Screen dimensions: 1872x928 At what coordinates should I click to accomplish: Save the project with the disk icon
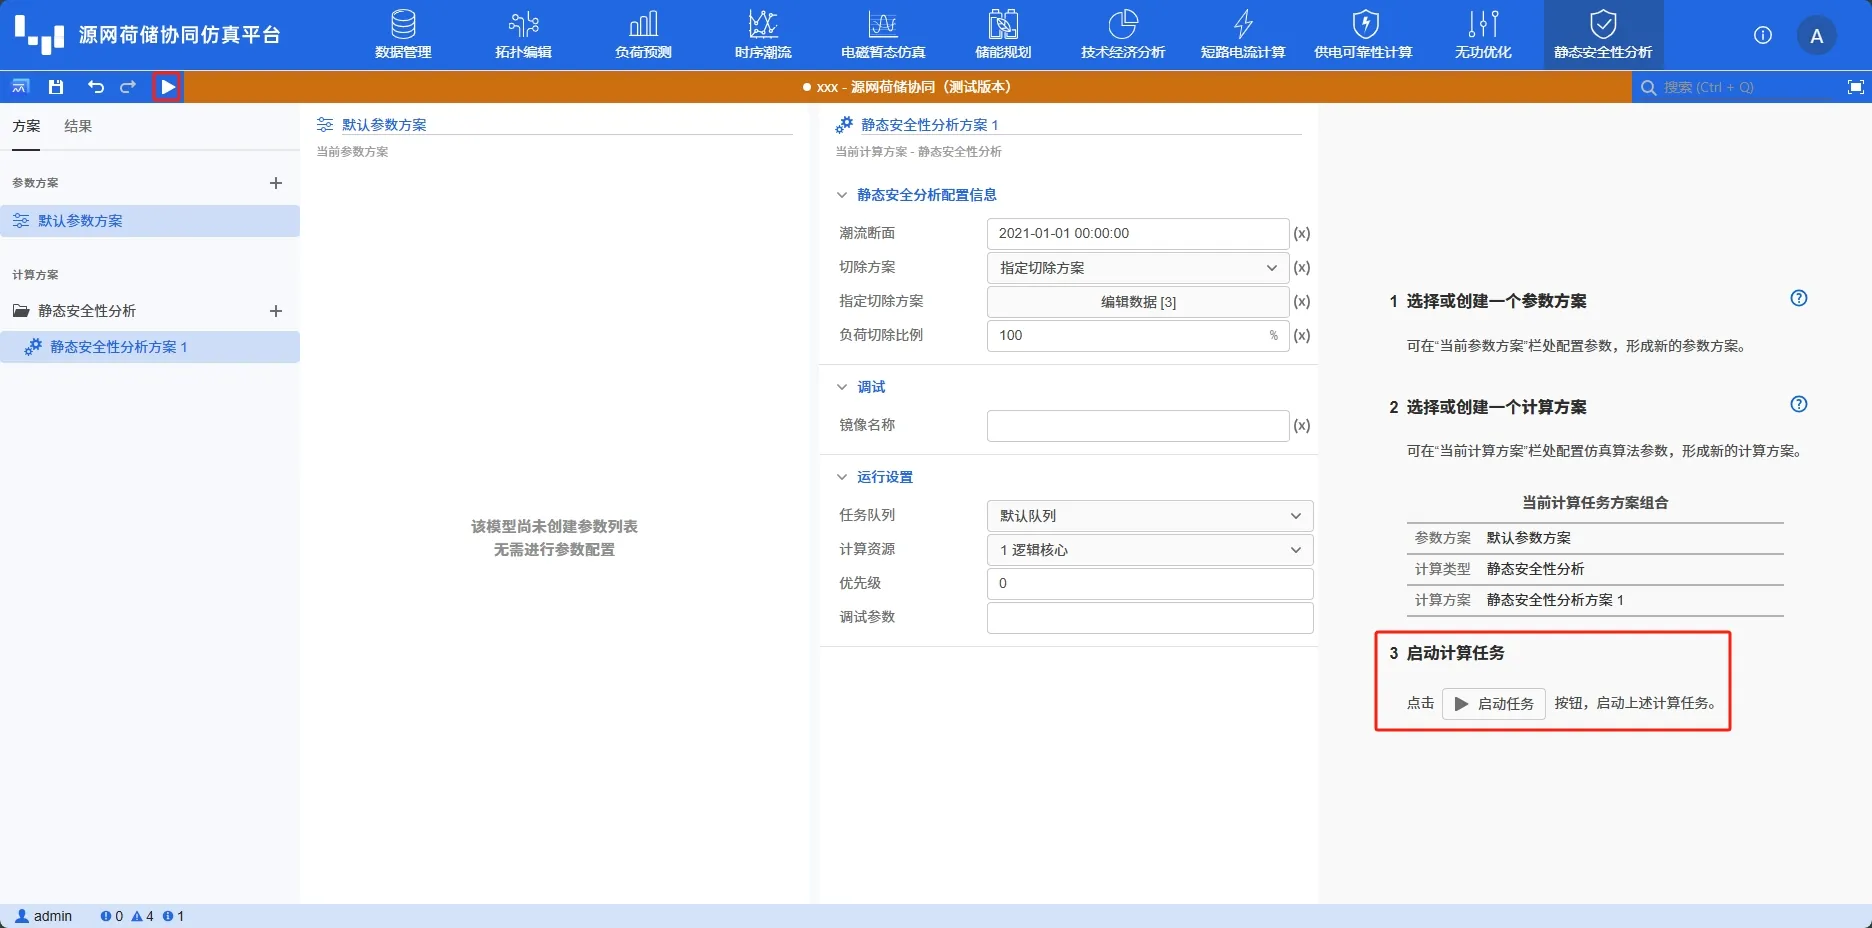pos(56,87)
